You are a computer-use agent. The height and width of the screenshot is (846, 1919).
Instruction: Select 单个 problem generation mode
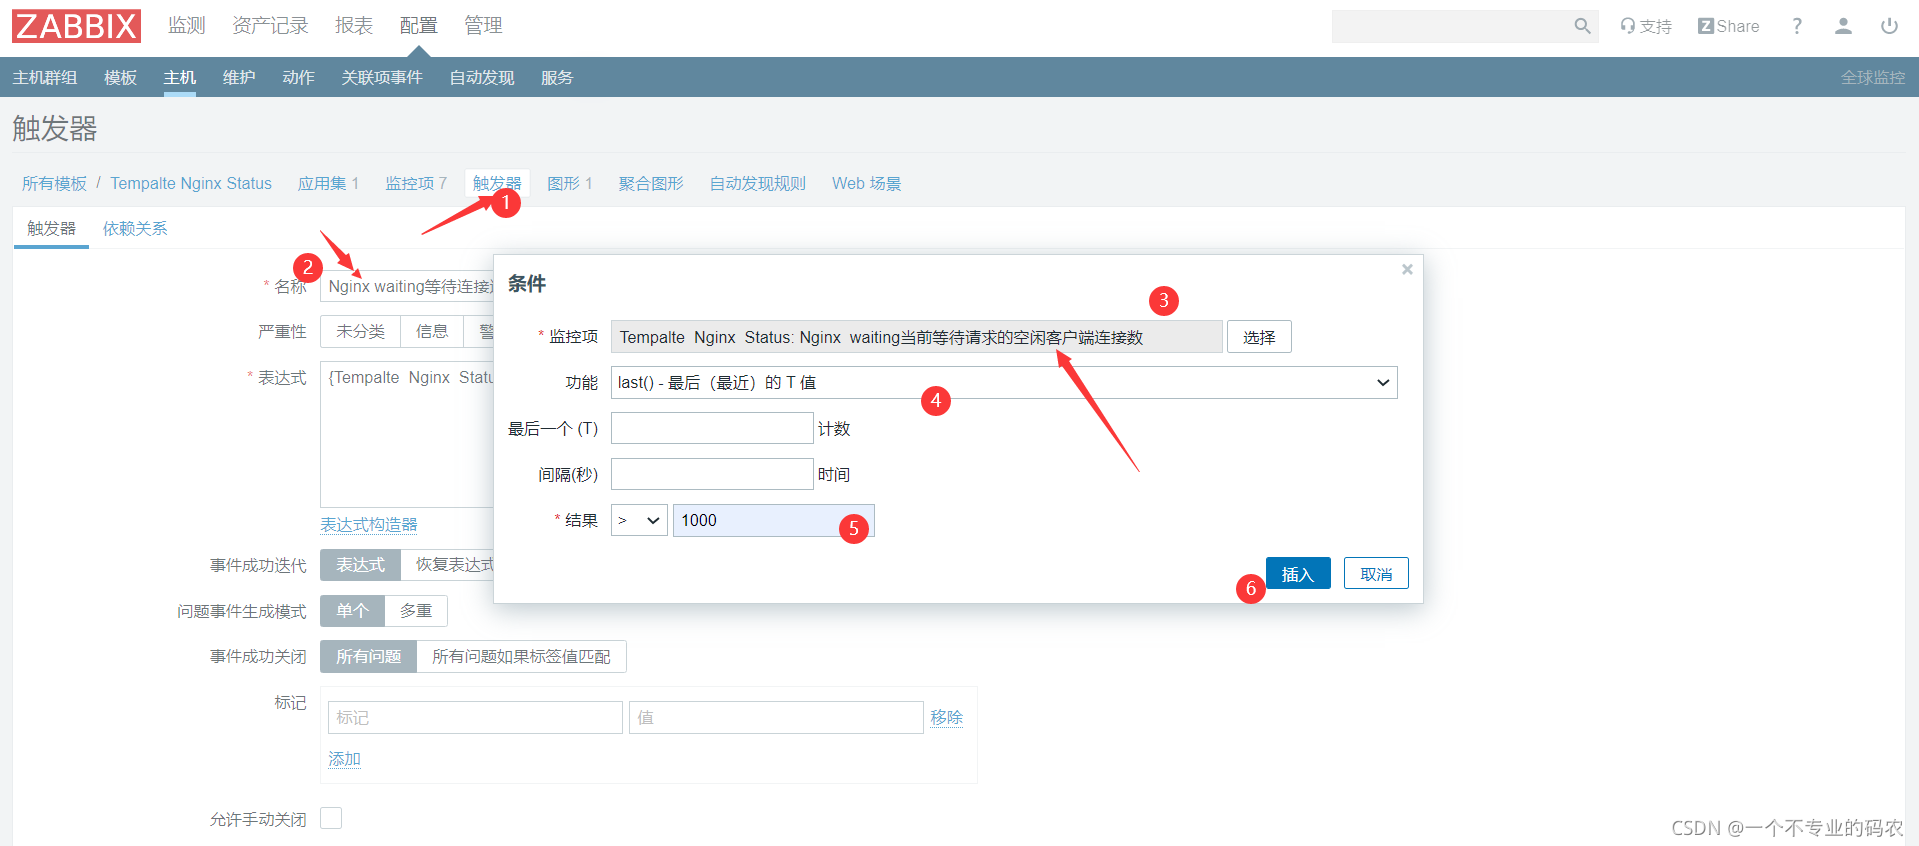[x=352, y=611]
